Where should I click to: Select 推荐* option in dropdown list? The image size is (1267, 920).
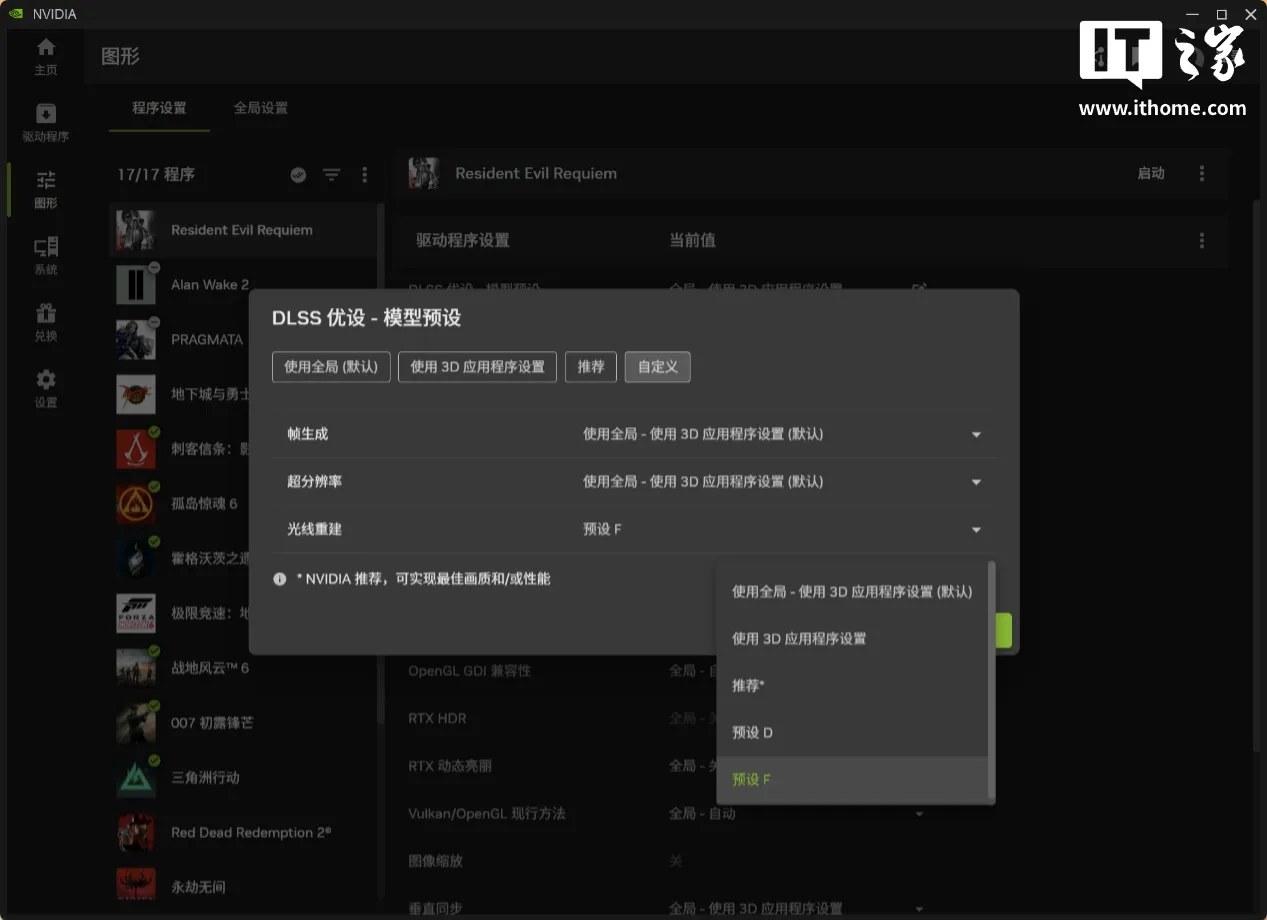[x=852, y=686]
